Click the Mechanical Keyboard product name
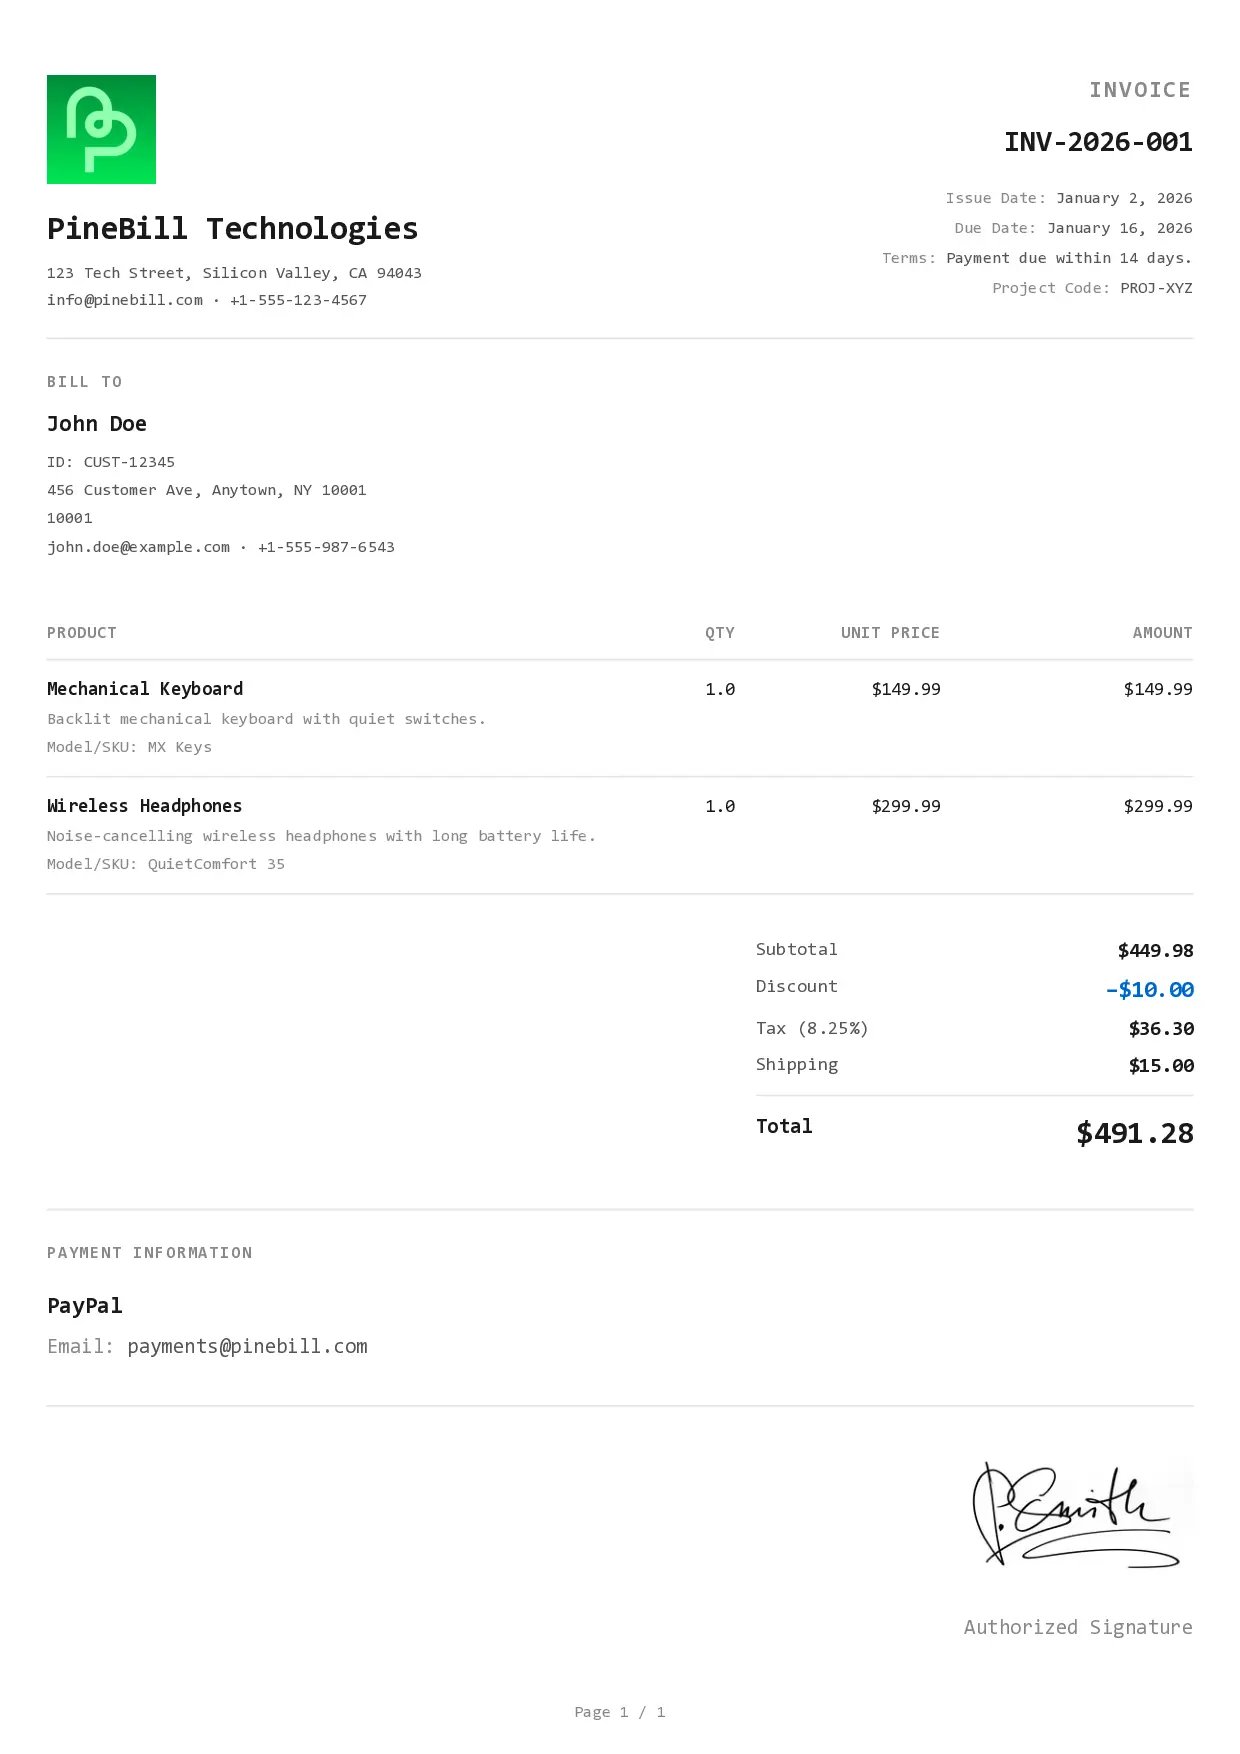1240x1754 pixels. coord(145,689)
